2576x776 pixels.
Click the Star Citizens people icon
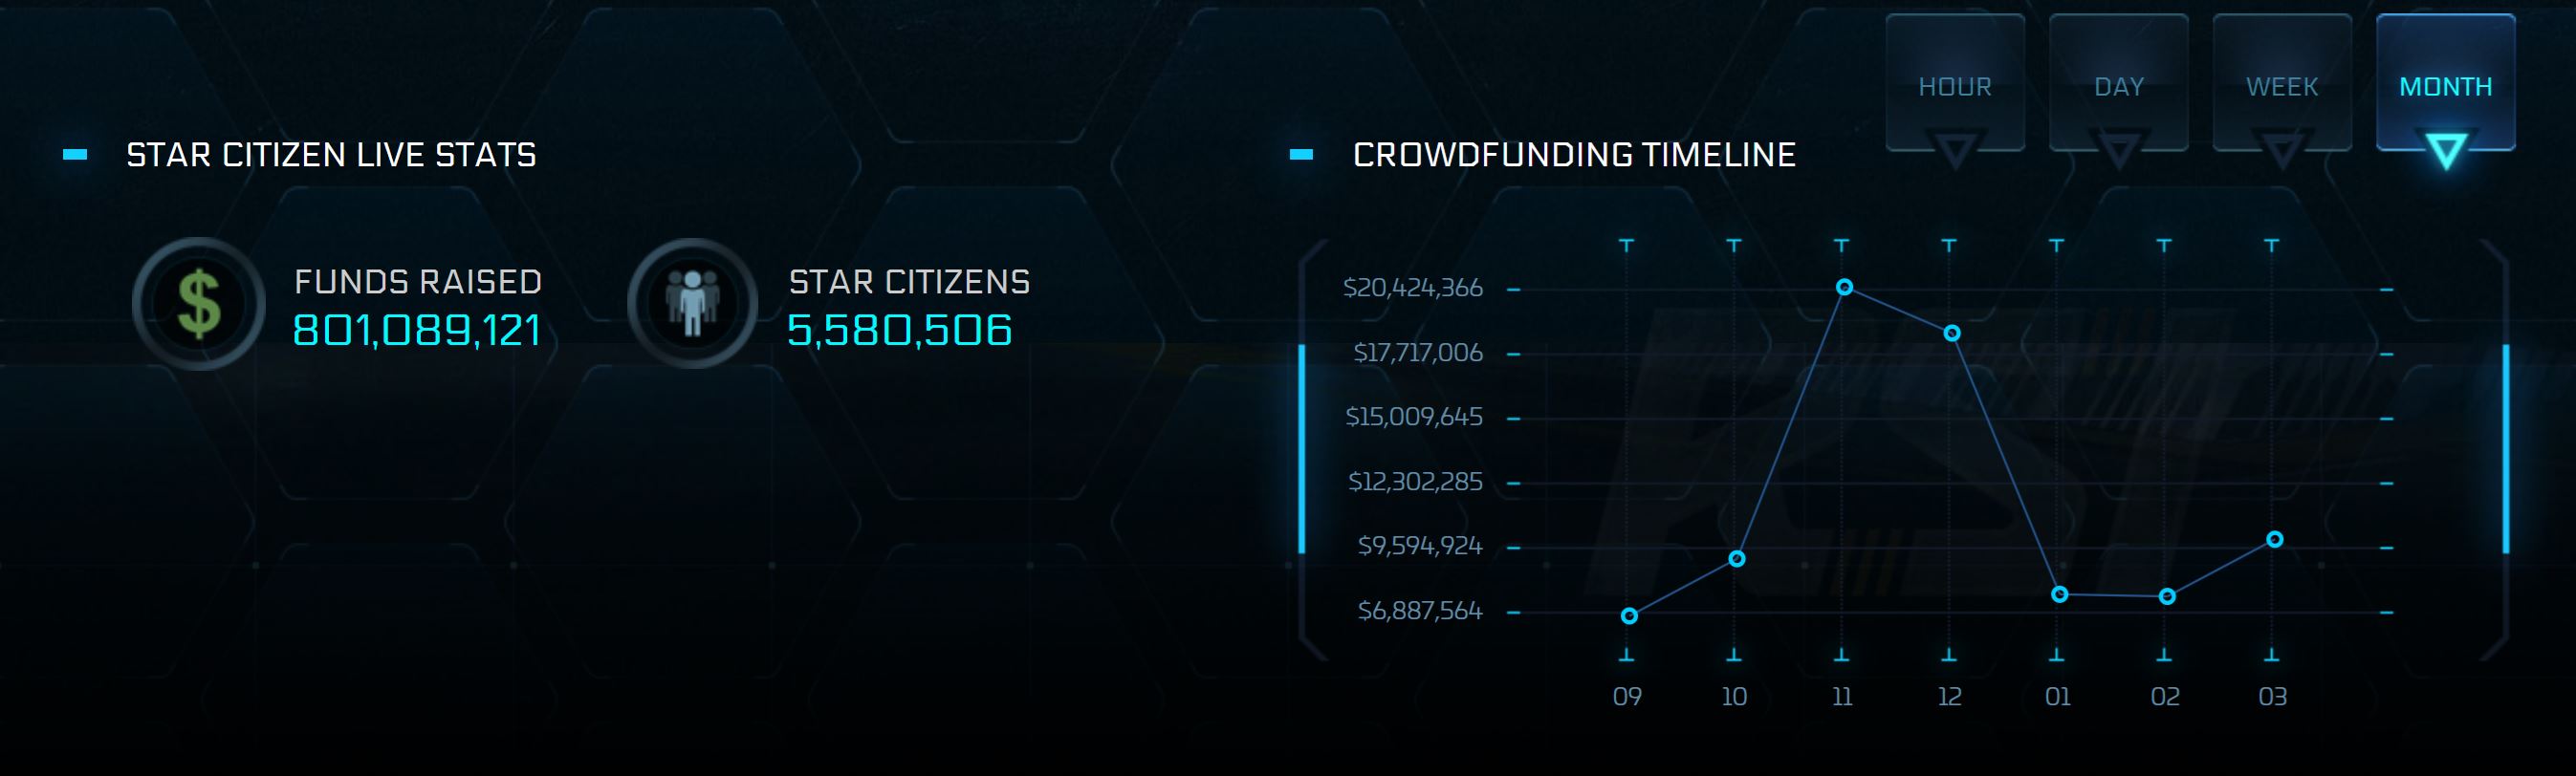[x=692, y=303]
